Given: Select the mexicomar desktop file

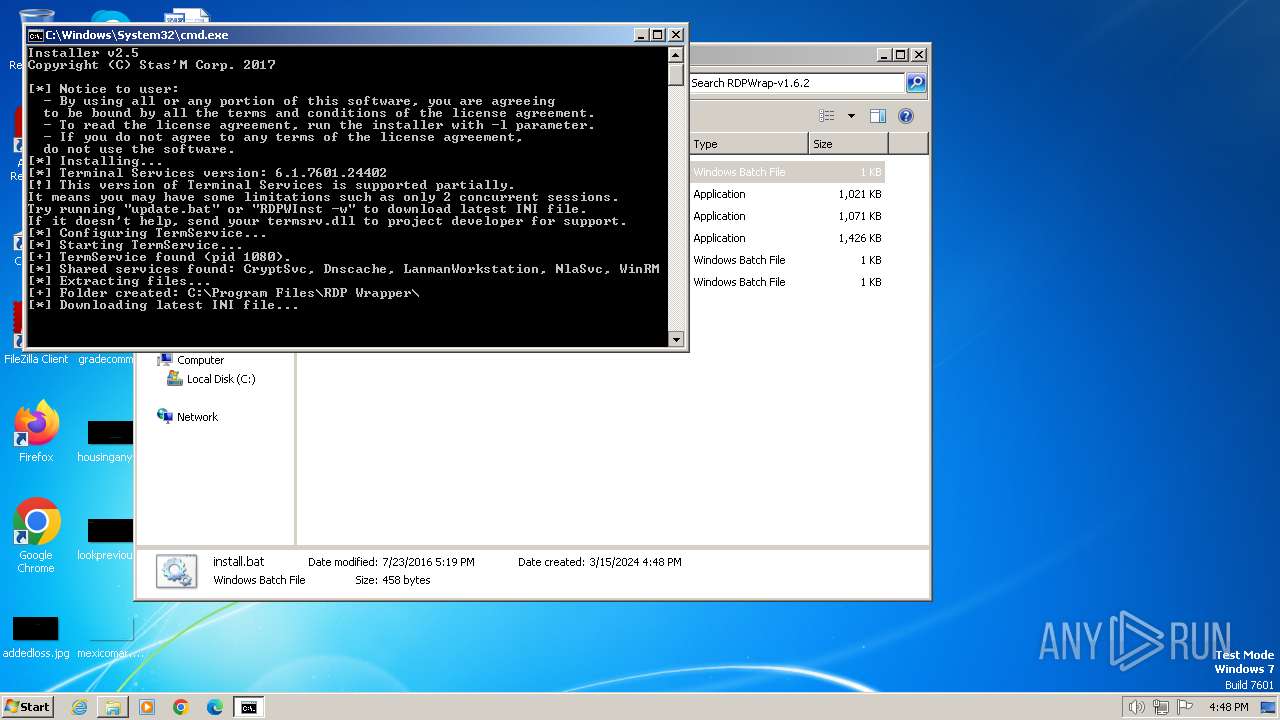Looking at the screenshot, I should [x=111, y=637].
